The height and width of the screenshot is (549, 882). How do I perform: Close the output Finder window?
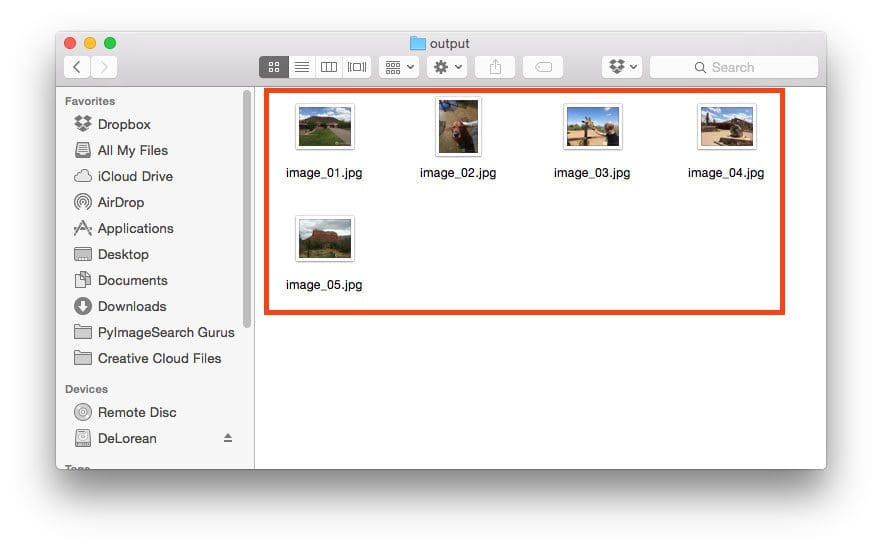tap(70, 43)
